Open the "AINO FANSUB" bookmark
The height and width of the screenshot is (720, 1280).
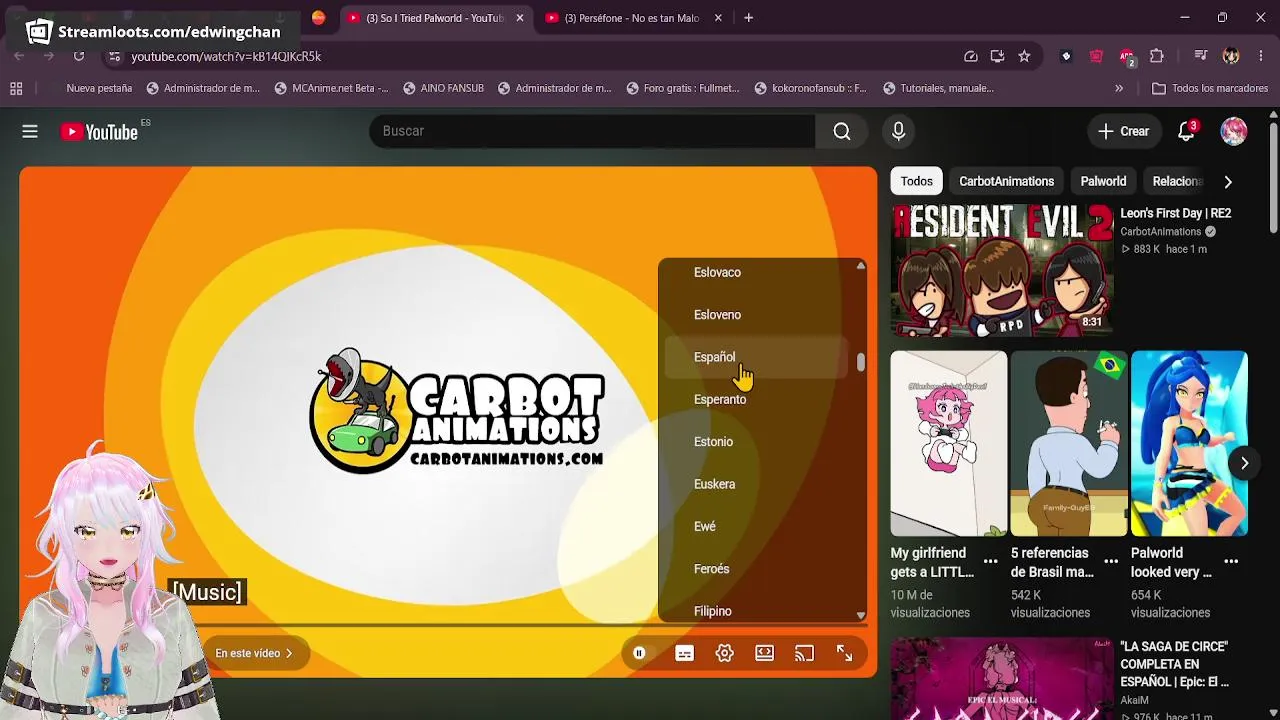[x=444, y=88]
